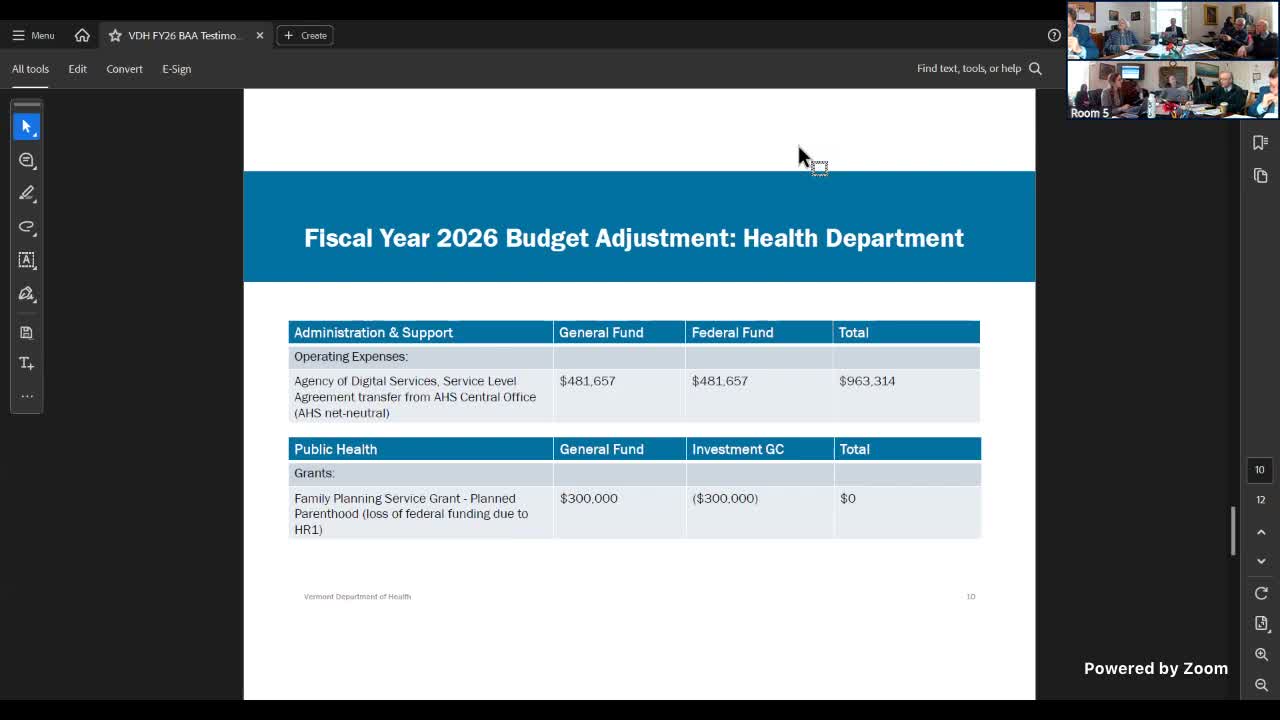Open the Fill & Sign pen tool
Screen dimensions: 1280x720
(27, 294)
